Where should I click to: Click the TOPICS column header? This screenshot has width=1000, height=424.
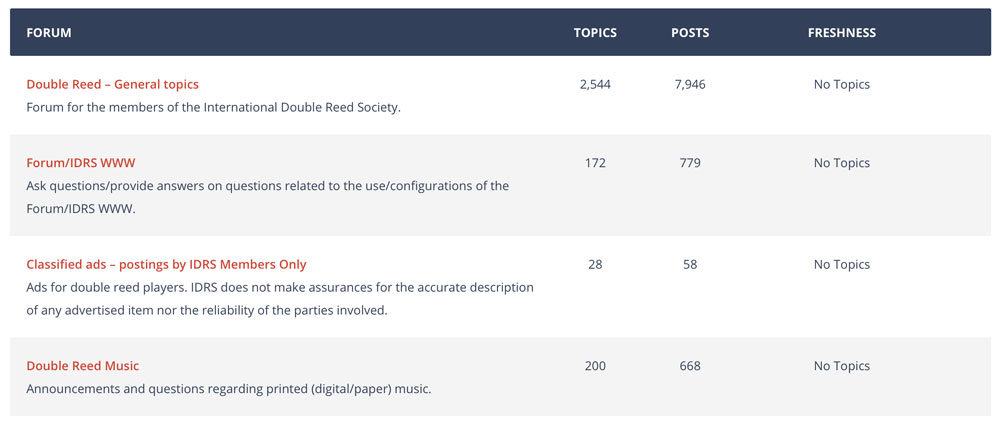pos(595,33)
